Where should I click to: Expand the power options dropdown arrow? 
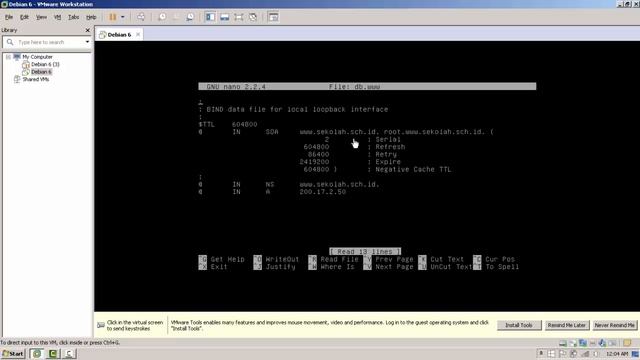122,17
